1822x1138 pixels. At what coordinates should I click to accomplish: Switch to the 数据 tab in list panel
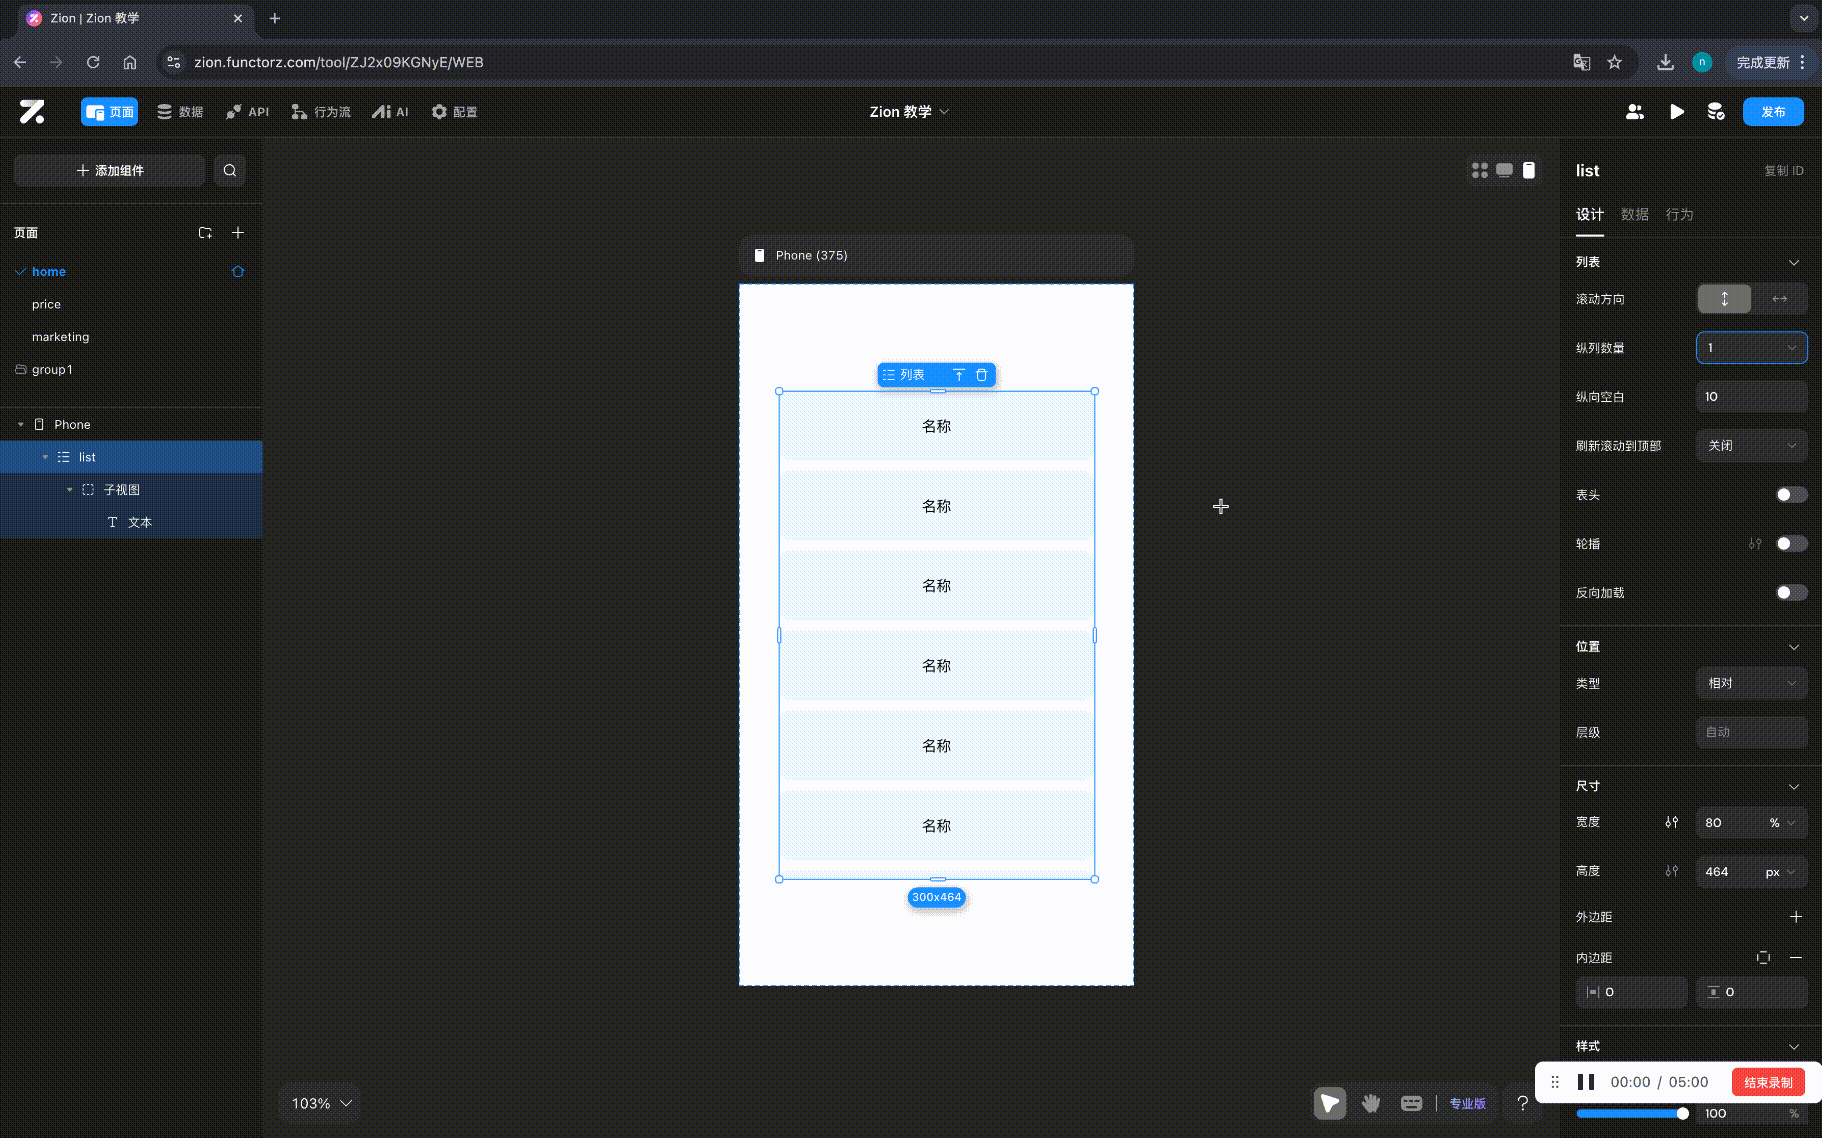[1634, 214]
